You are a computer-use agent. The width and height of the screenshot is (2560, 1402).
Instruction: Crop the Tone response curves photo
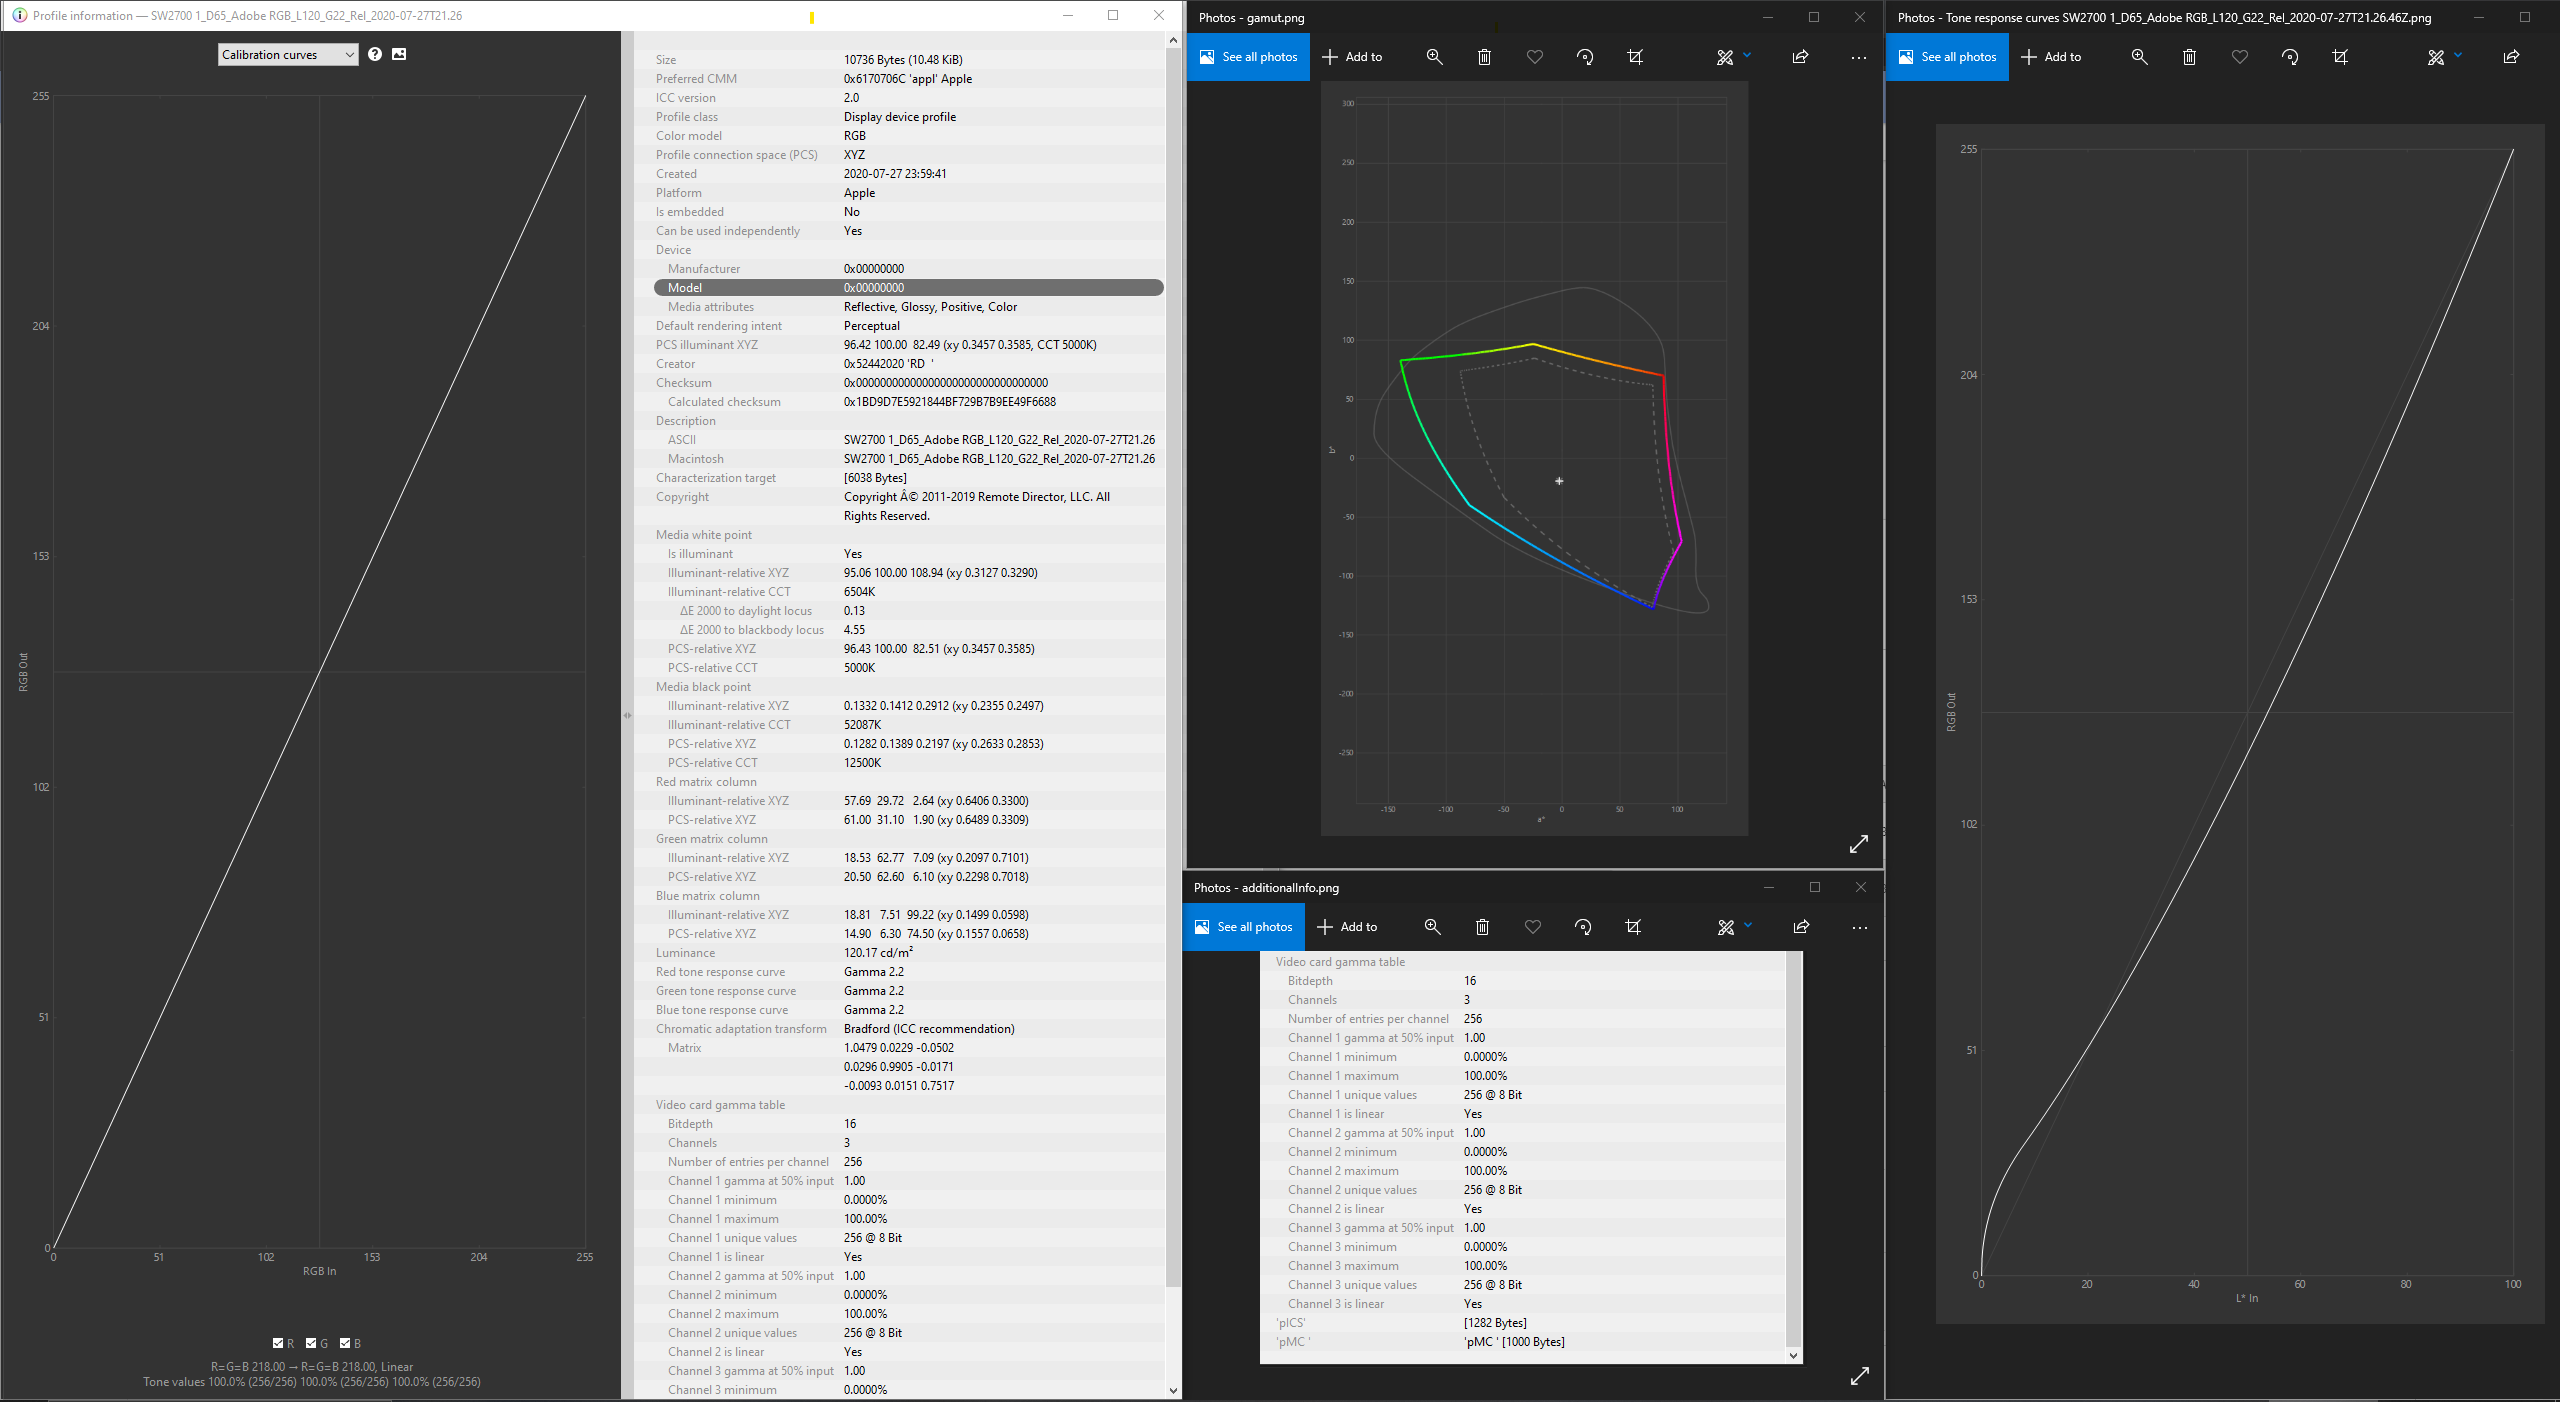point(2340,57)
